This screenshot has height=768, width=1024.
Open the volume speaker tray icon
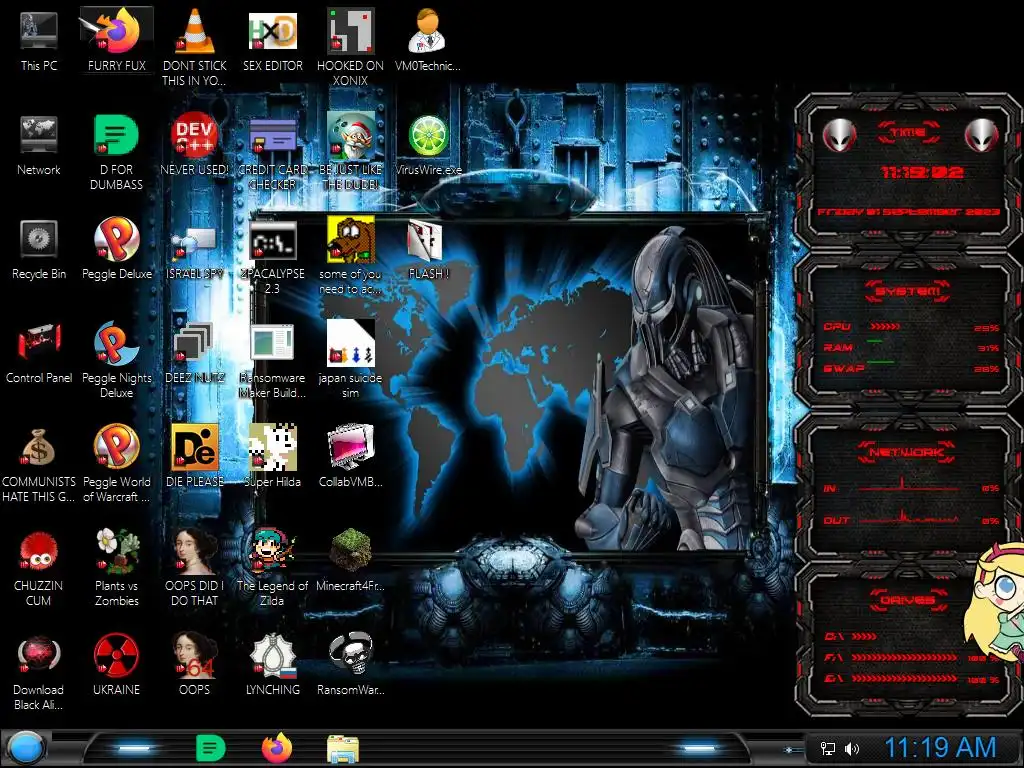852,748
